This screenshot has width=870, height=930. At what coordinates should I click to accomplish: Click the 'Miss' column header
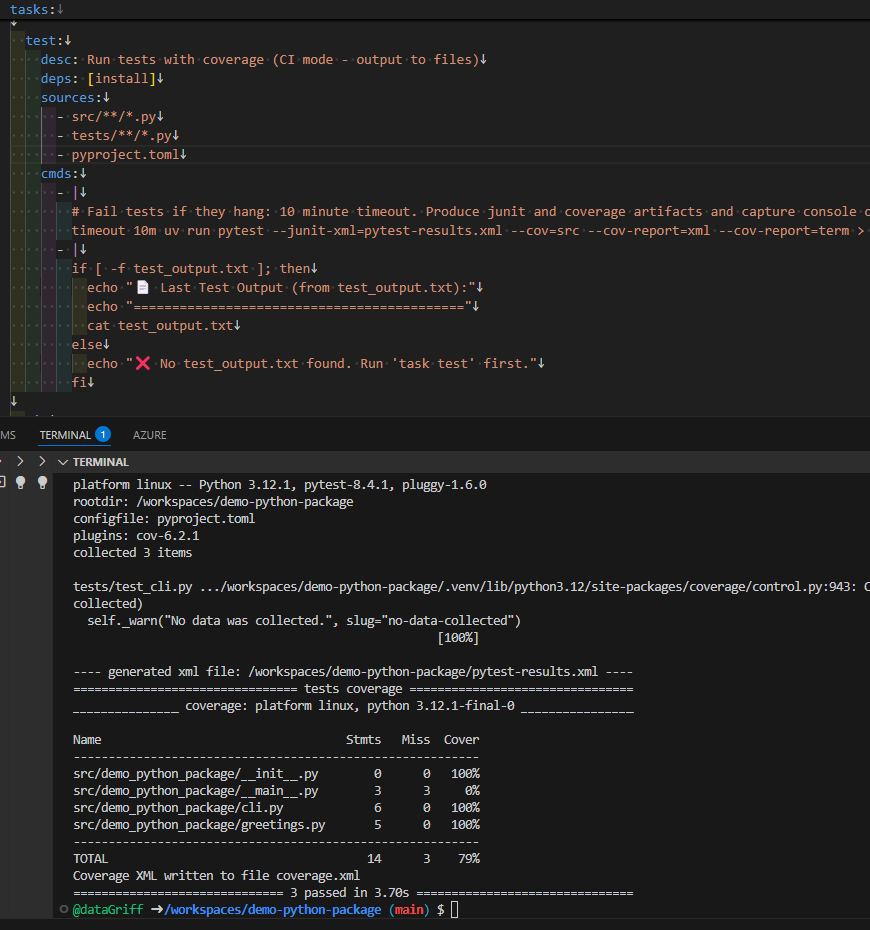416,740
